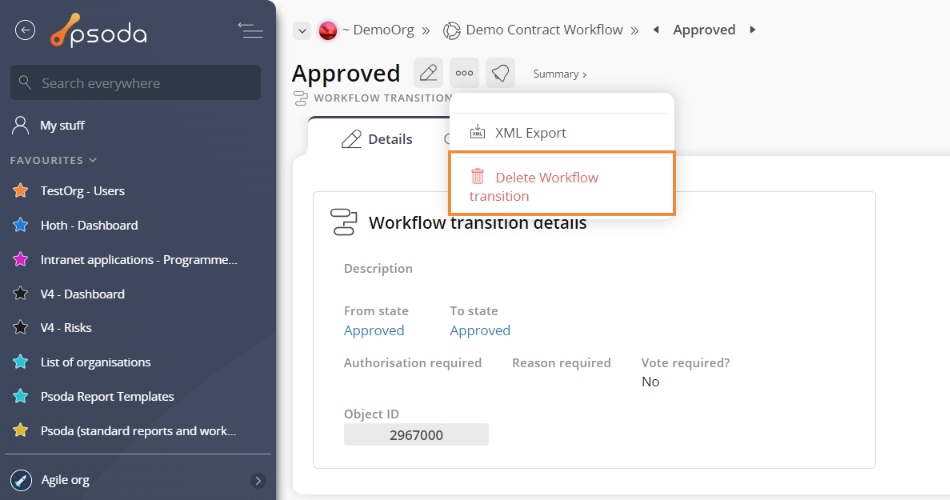The width and height of the screenshot is (950, 500).
Task: Expand the Summary section link
Action: click(560, 74)
